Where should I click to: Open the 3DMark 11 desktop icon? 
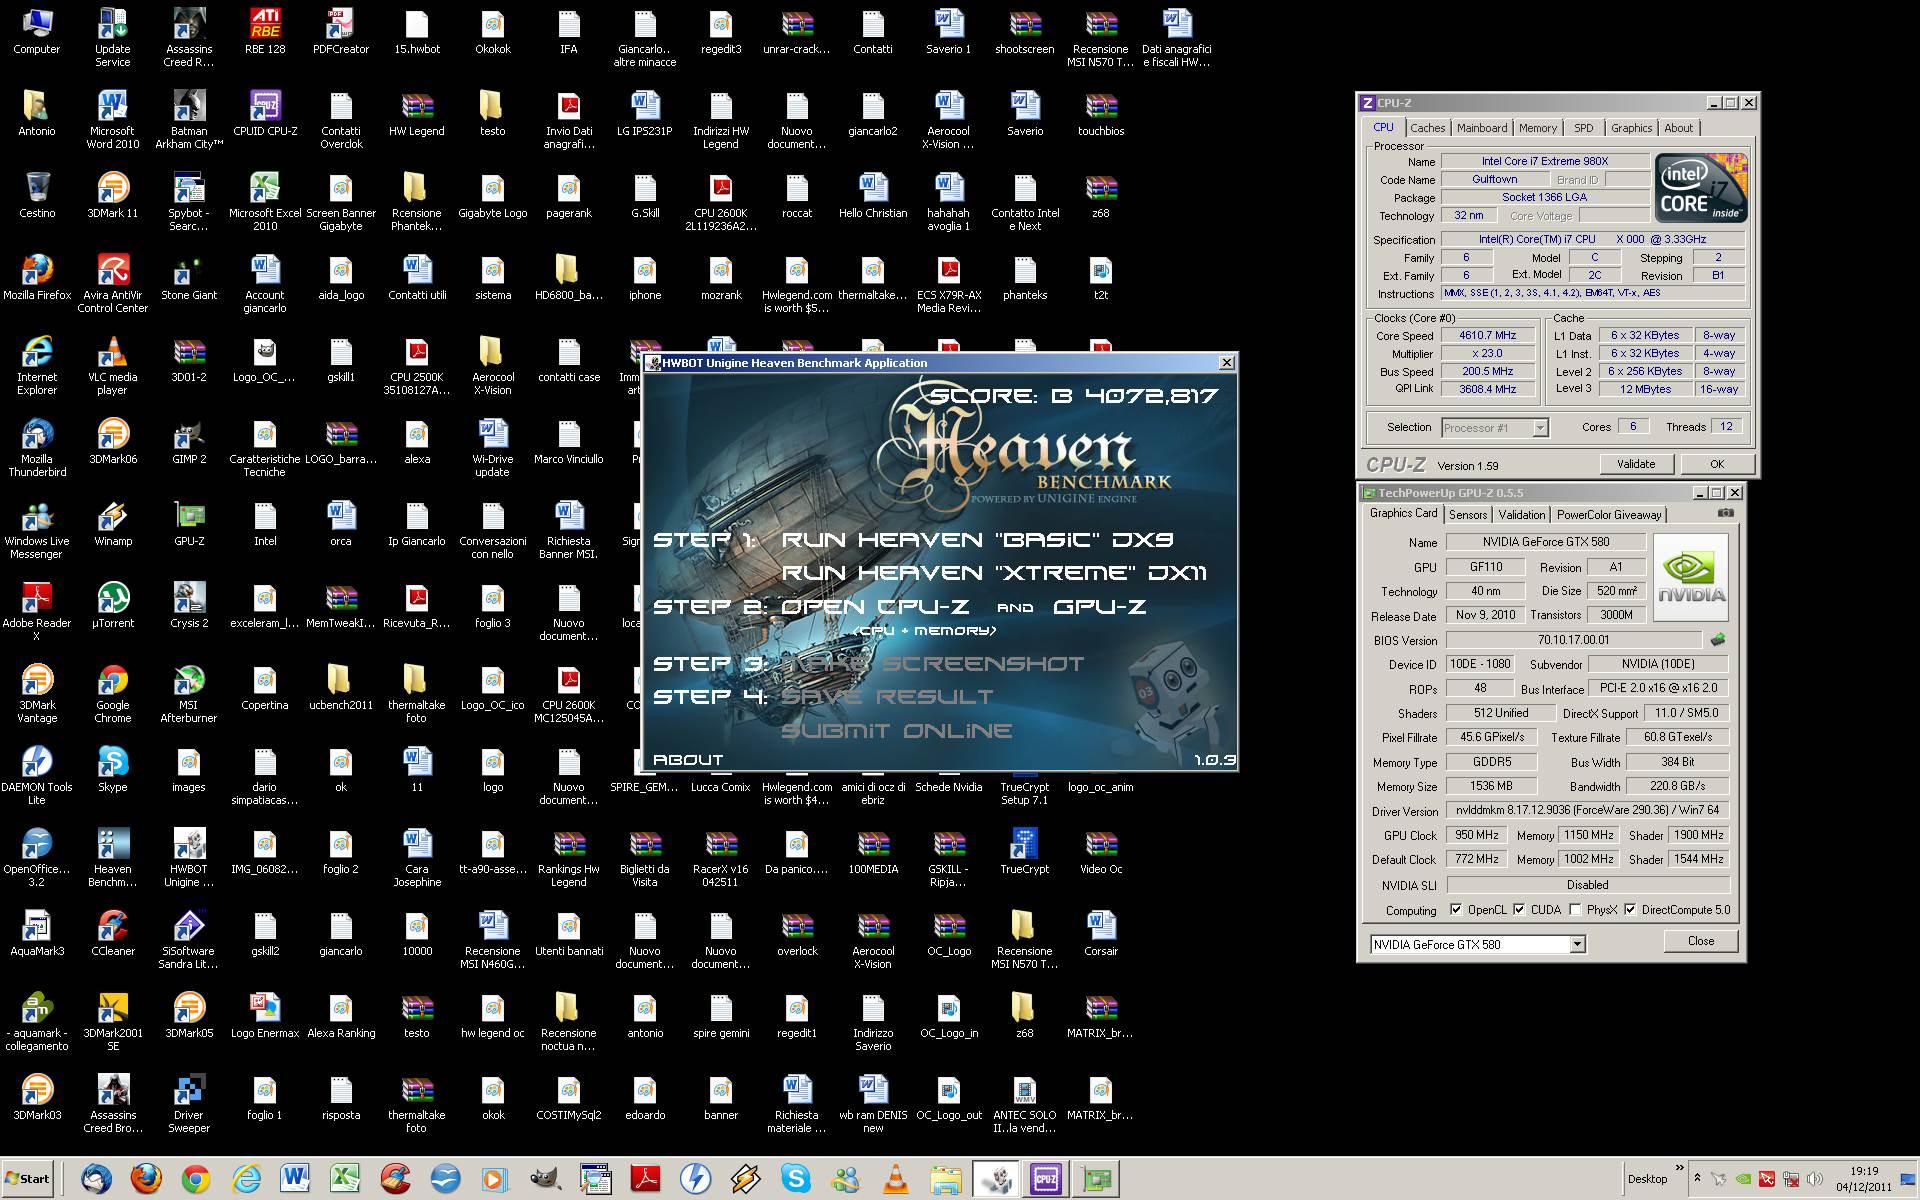coord(112,195)
